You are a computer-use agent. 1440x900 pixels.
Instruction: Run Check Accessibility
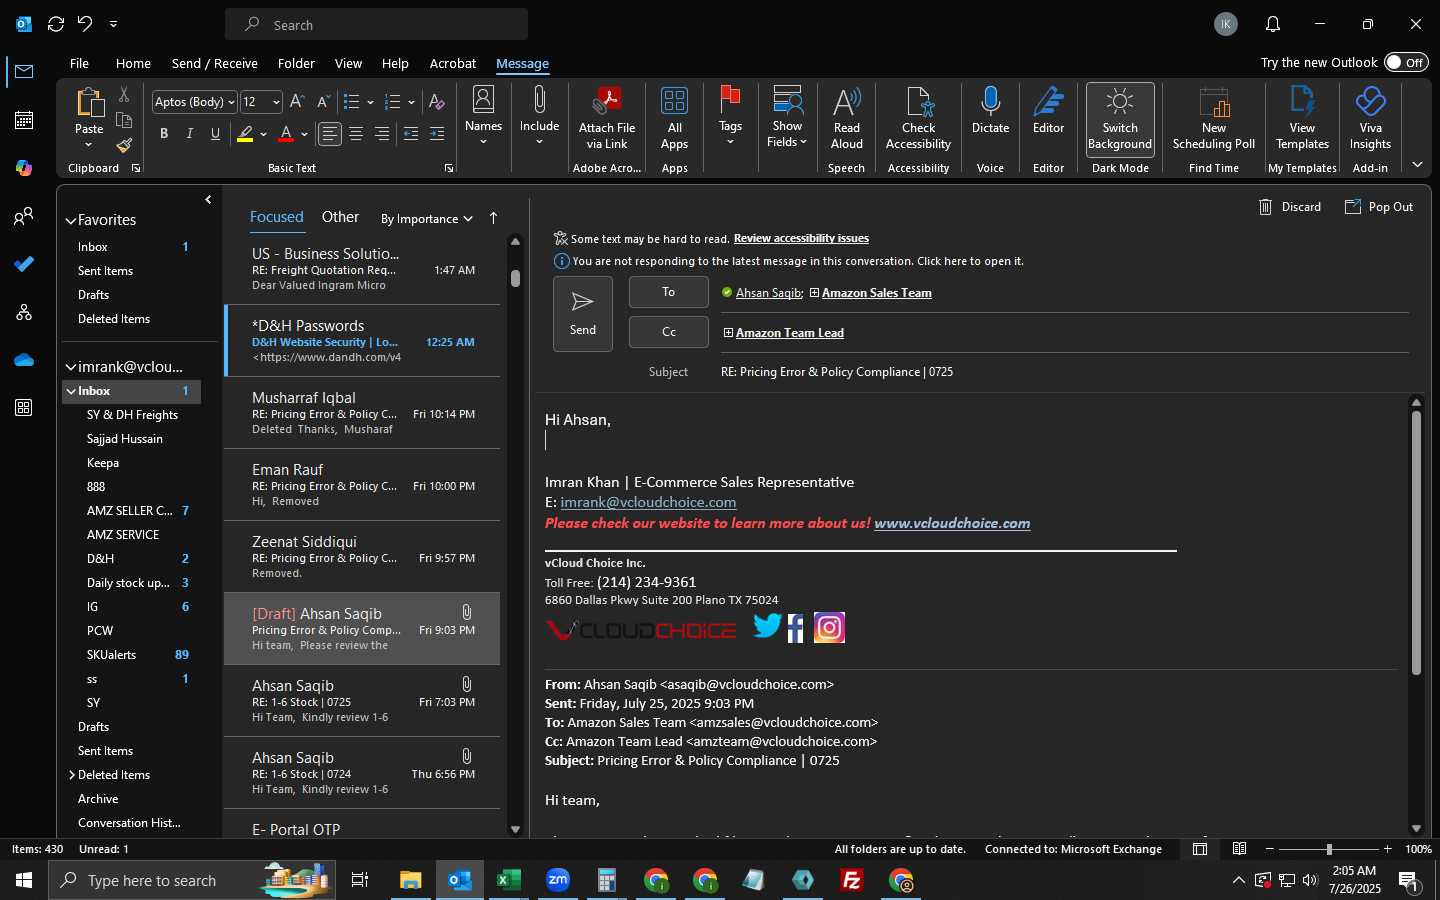click(x=918, y=118)
